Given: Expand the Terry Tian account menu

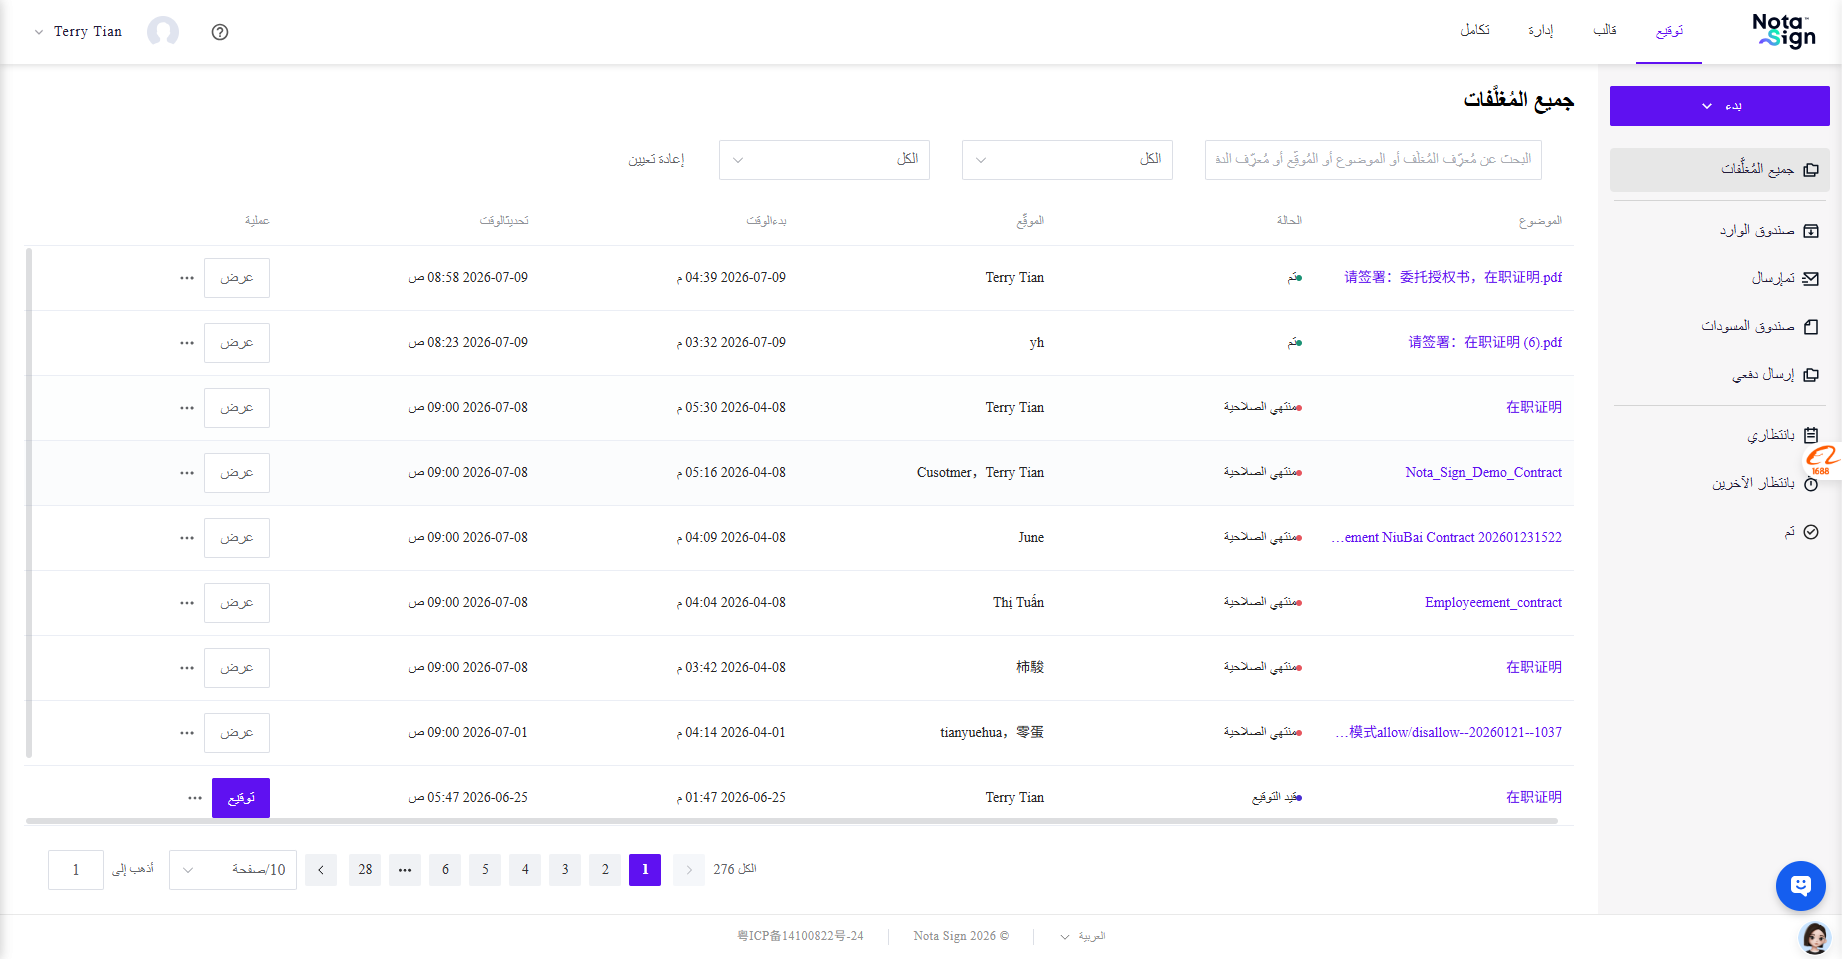Looking at the screenshot, I should 78,32.
